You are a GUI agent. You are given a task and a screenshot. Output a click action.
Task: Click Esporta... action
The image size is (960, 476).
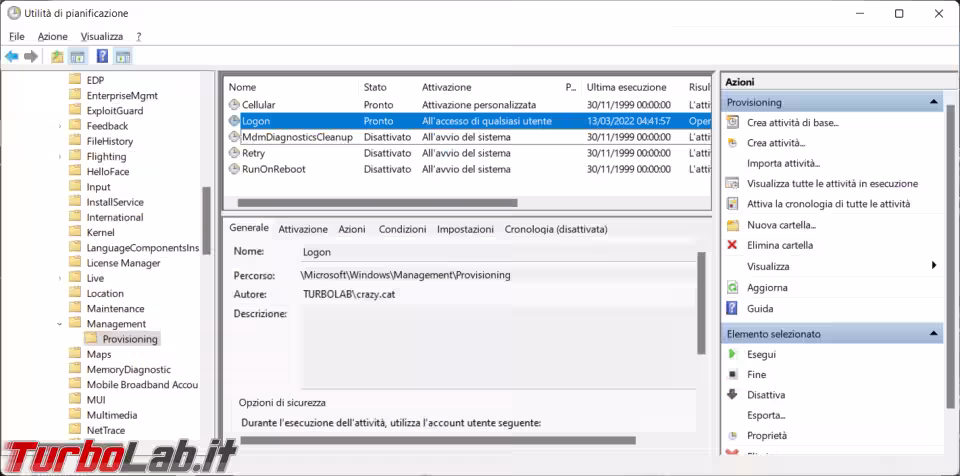click(766, 415)
